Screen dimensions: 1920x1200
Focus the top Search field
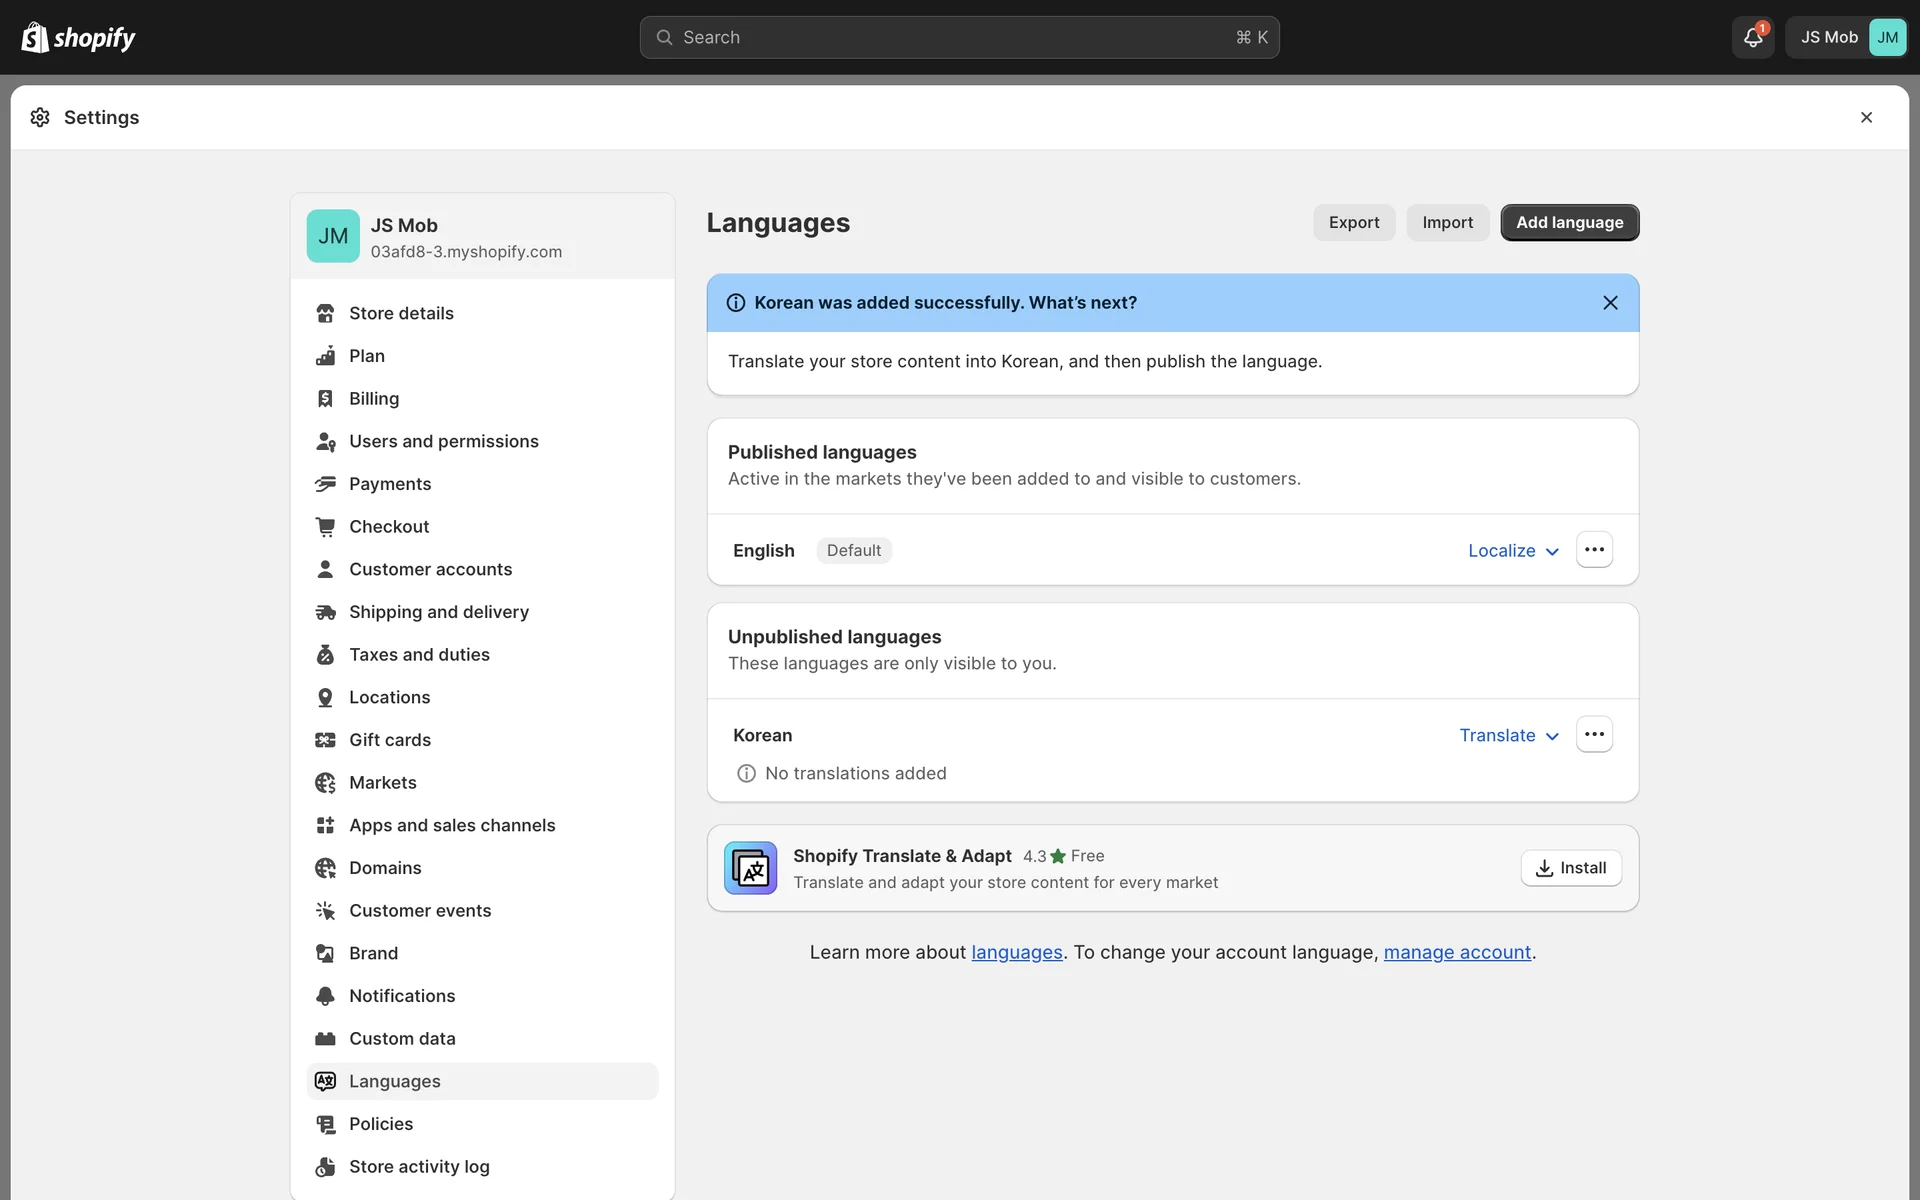coord(958,38)
